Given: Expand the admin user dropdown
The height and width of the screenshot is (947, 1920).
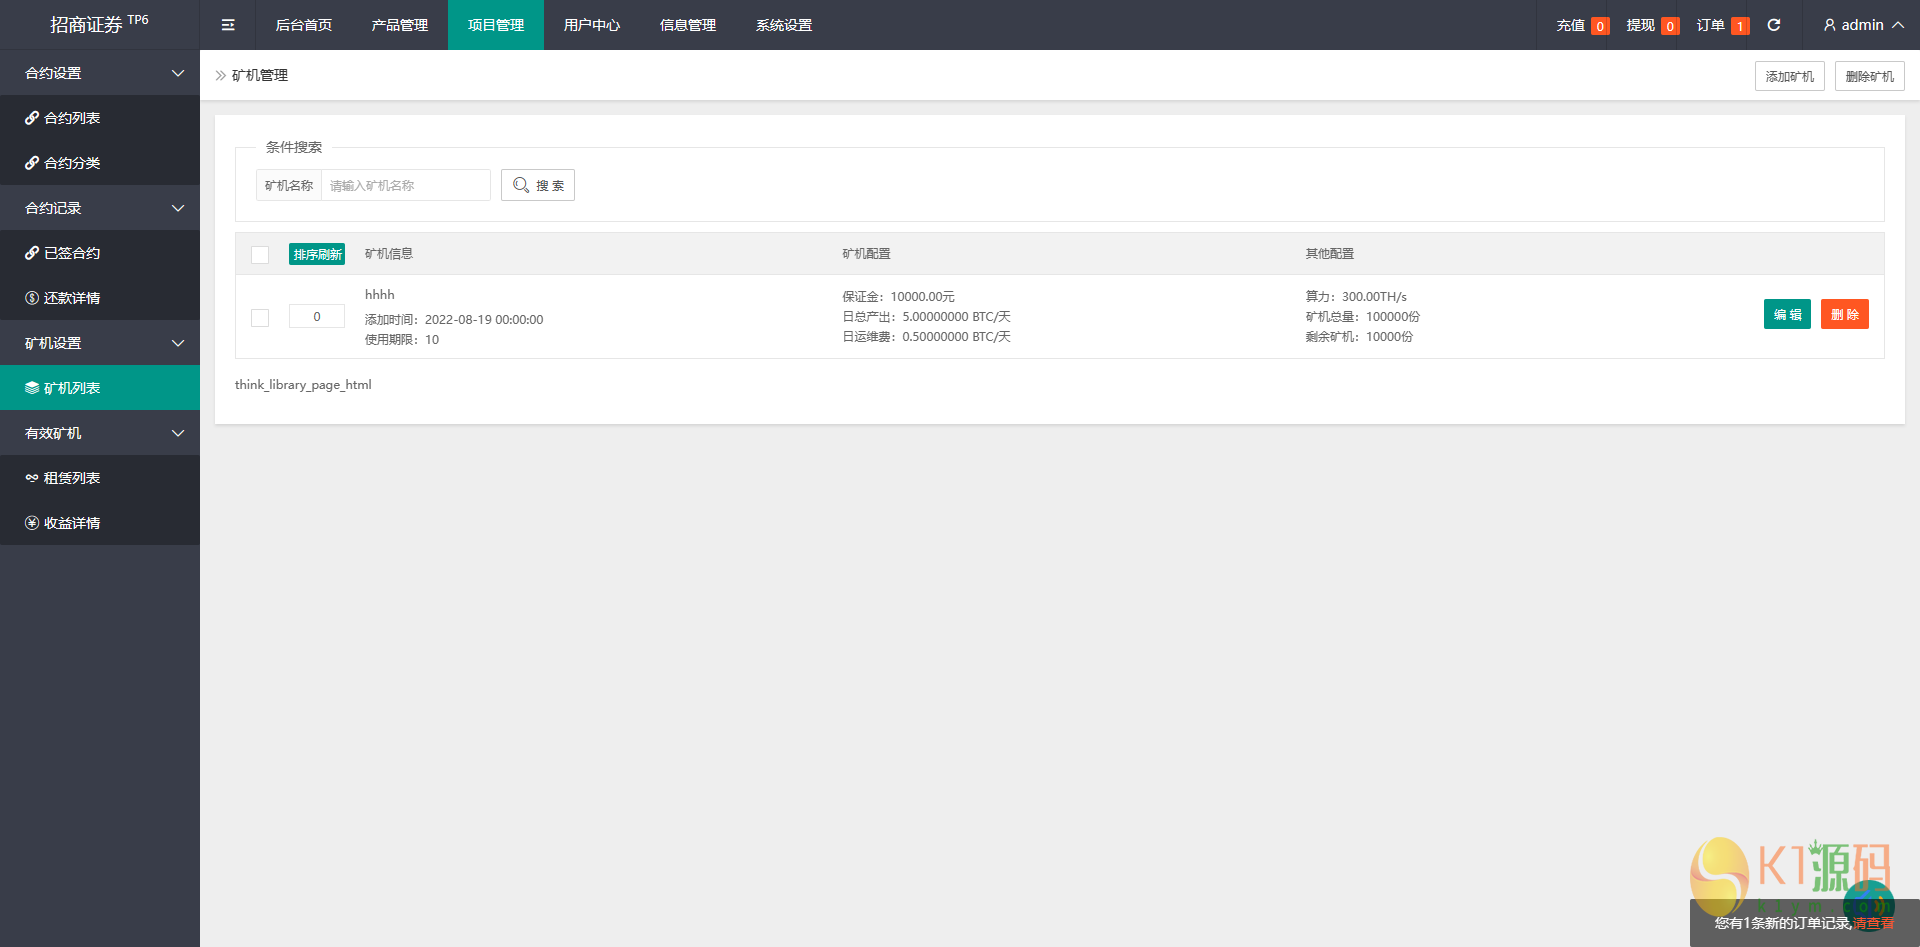Looking at the screenshot, I should coord(1863,25).
